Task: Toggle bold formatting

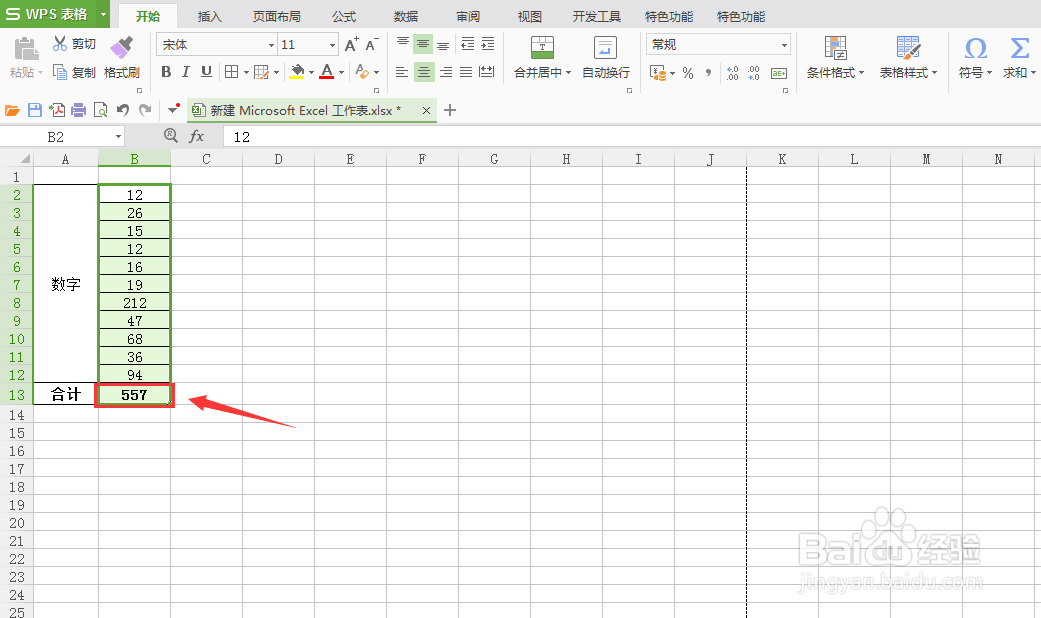Action: tap(166, 72)
